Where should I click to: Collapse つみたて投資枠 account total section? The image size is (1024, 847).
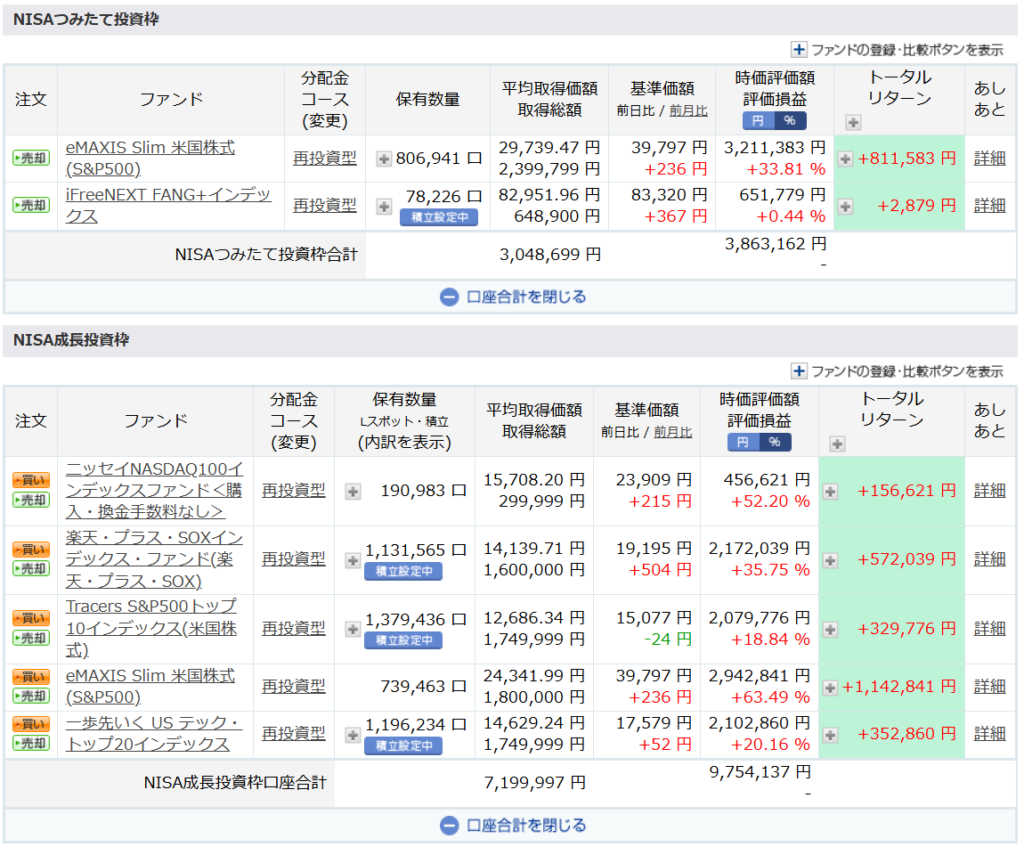coord(512,297)
